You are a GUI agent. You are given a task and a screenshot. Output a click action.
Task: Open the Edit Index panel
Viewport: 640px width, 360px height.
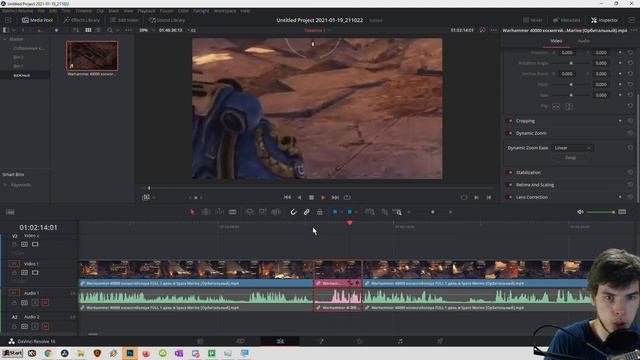[124, 20]
